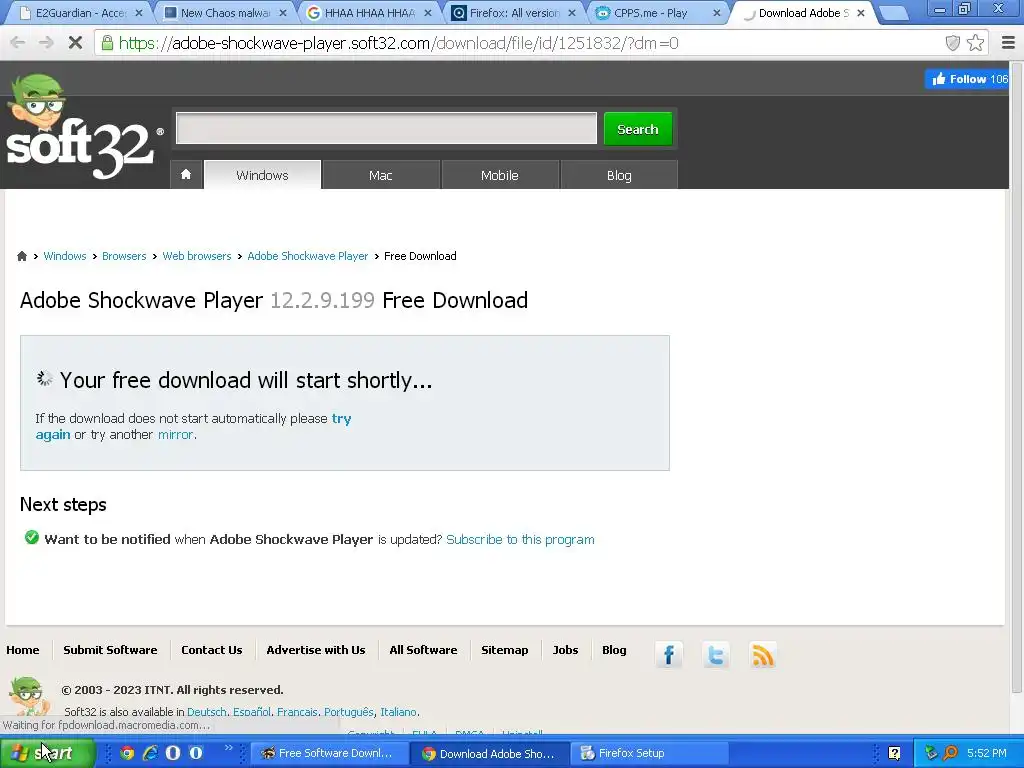Open a new browser tab
This screenshot has height=768, width=1024.
(893, 13)
